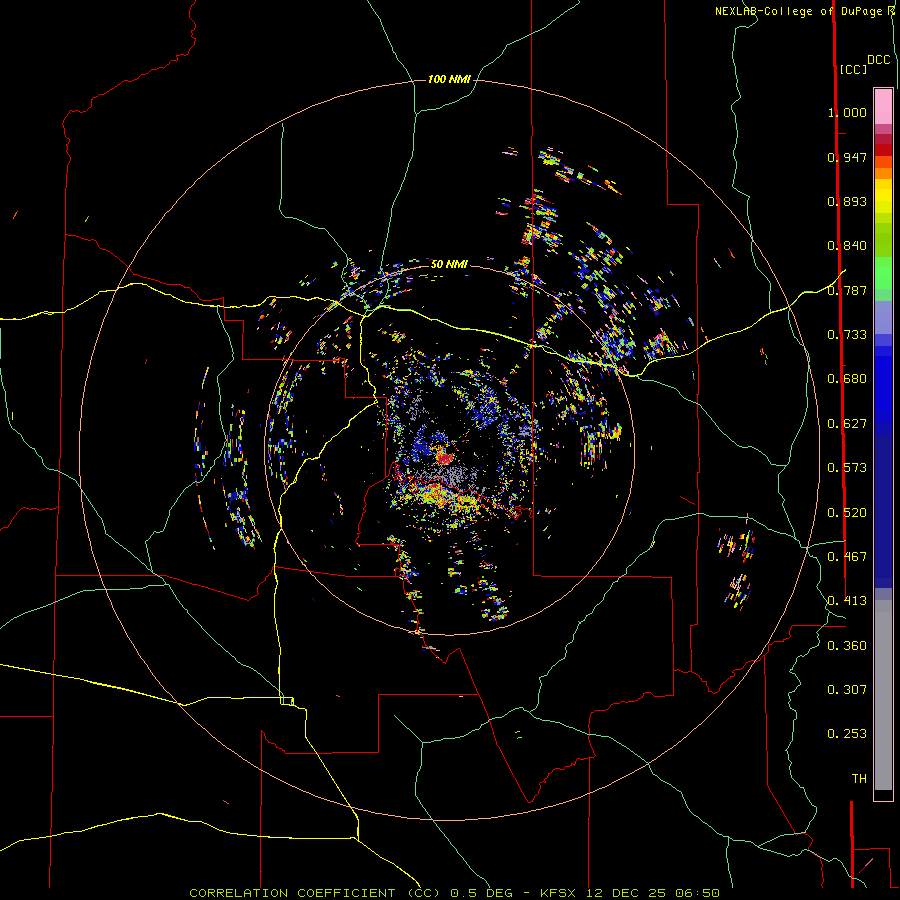Click the 0.947 color scale value

point(847,157)
